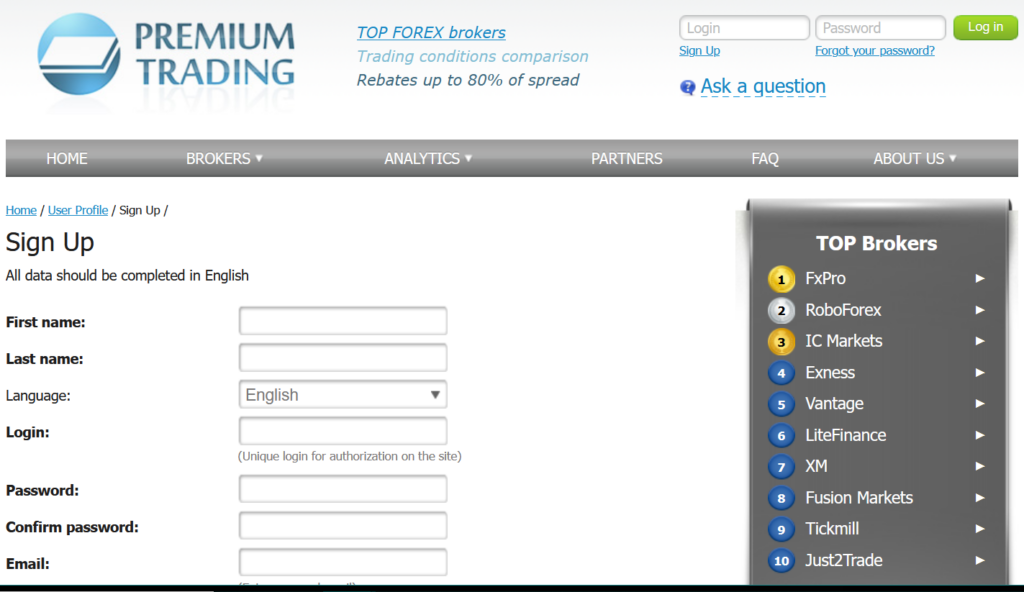1024x592 pixels.
Task: Select the Fusion Markets broker name
Action: point(859,498)
